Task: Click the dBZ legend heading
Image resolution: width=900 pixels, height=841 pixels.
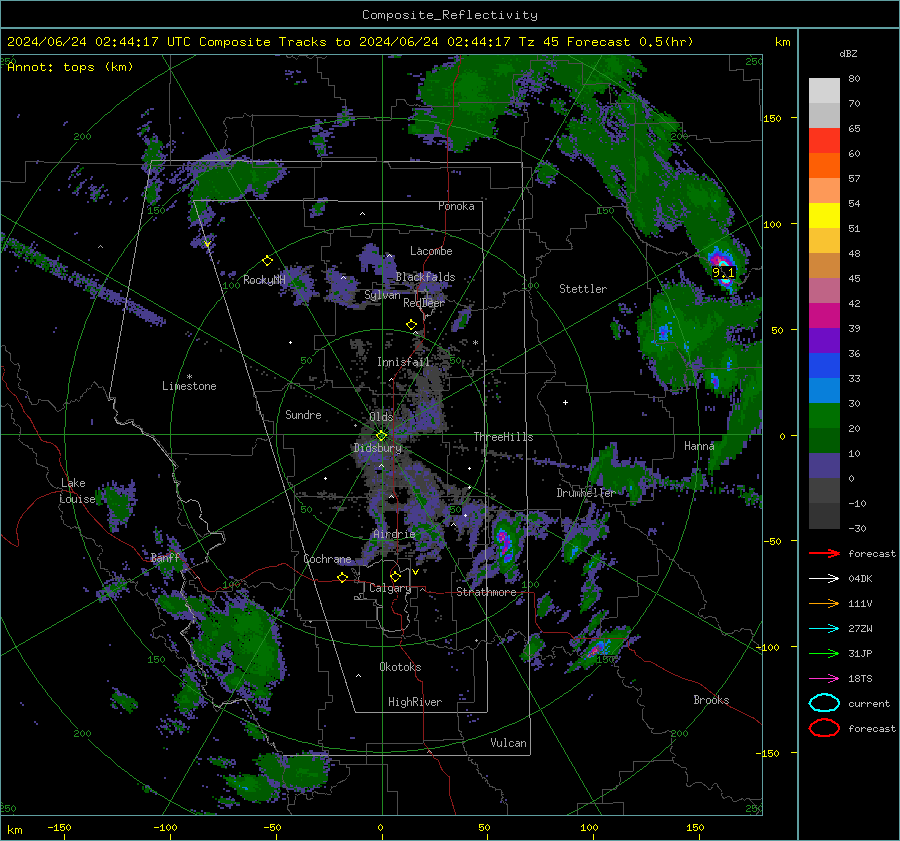Action: click(x=848, y=53)
